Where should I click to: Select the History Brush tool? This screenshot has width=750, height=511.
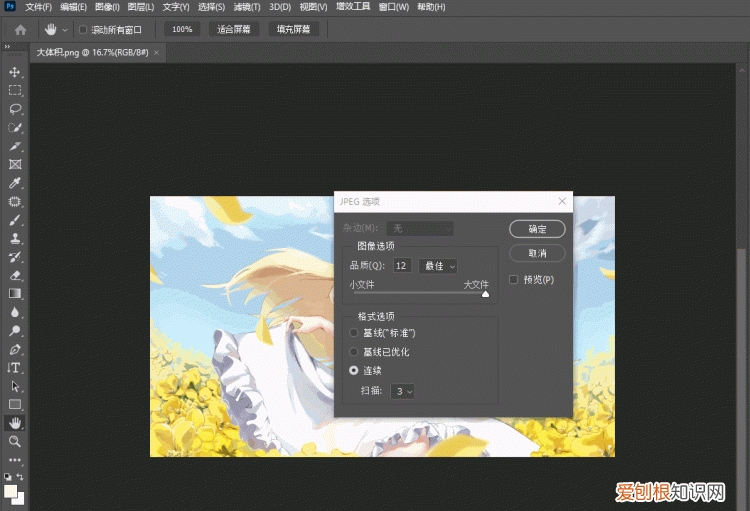pos(15,257)
